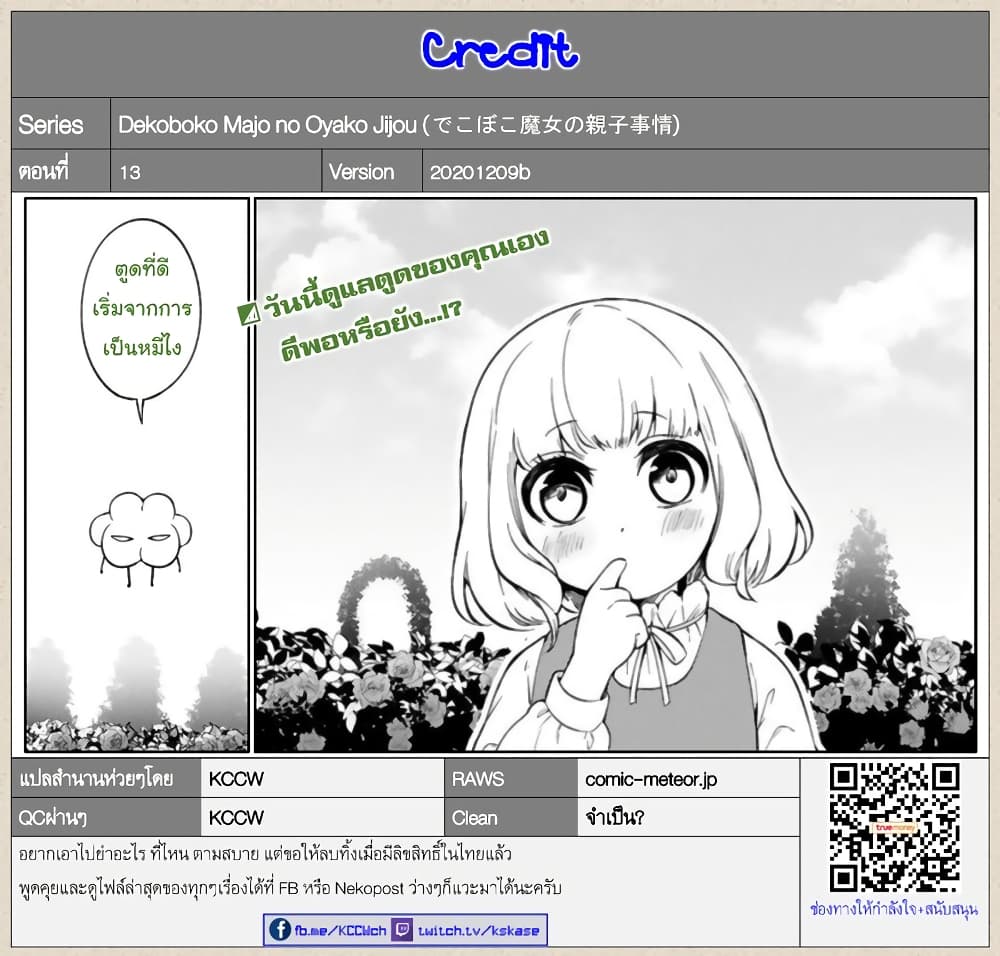
Task: Click the ตอนที่ label cell
Action: click(x=61, y=171)
